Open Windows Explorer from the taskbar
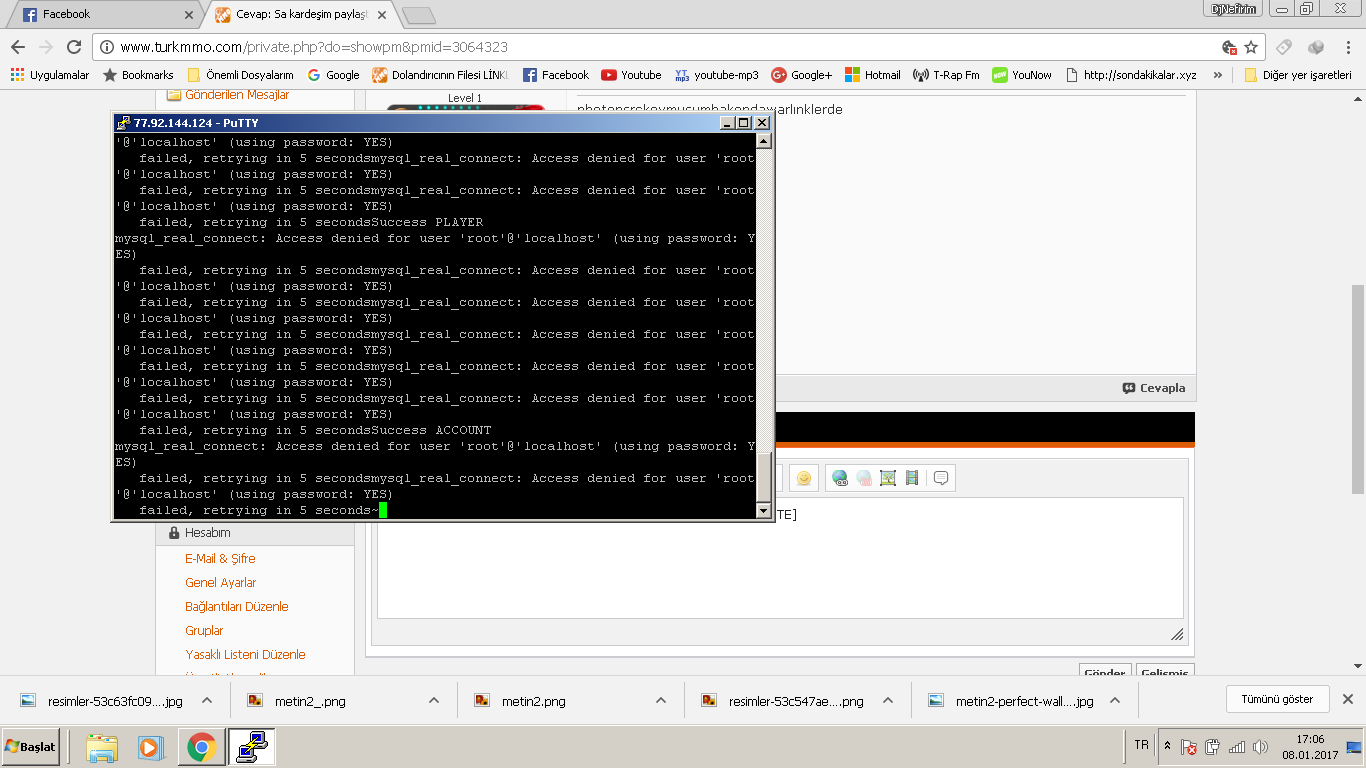 click(102, 747)
